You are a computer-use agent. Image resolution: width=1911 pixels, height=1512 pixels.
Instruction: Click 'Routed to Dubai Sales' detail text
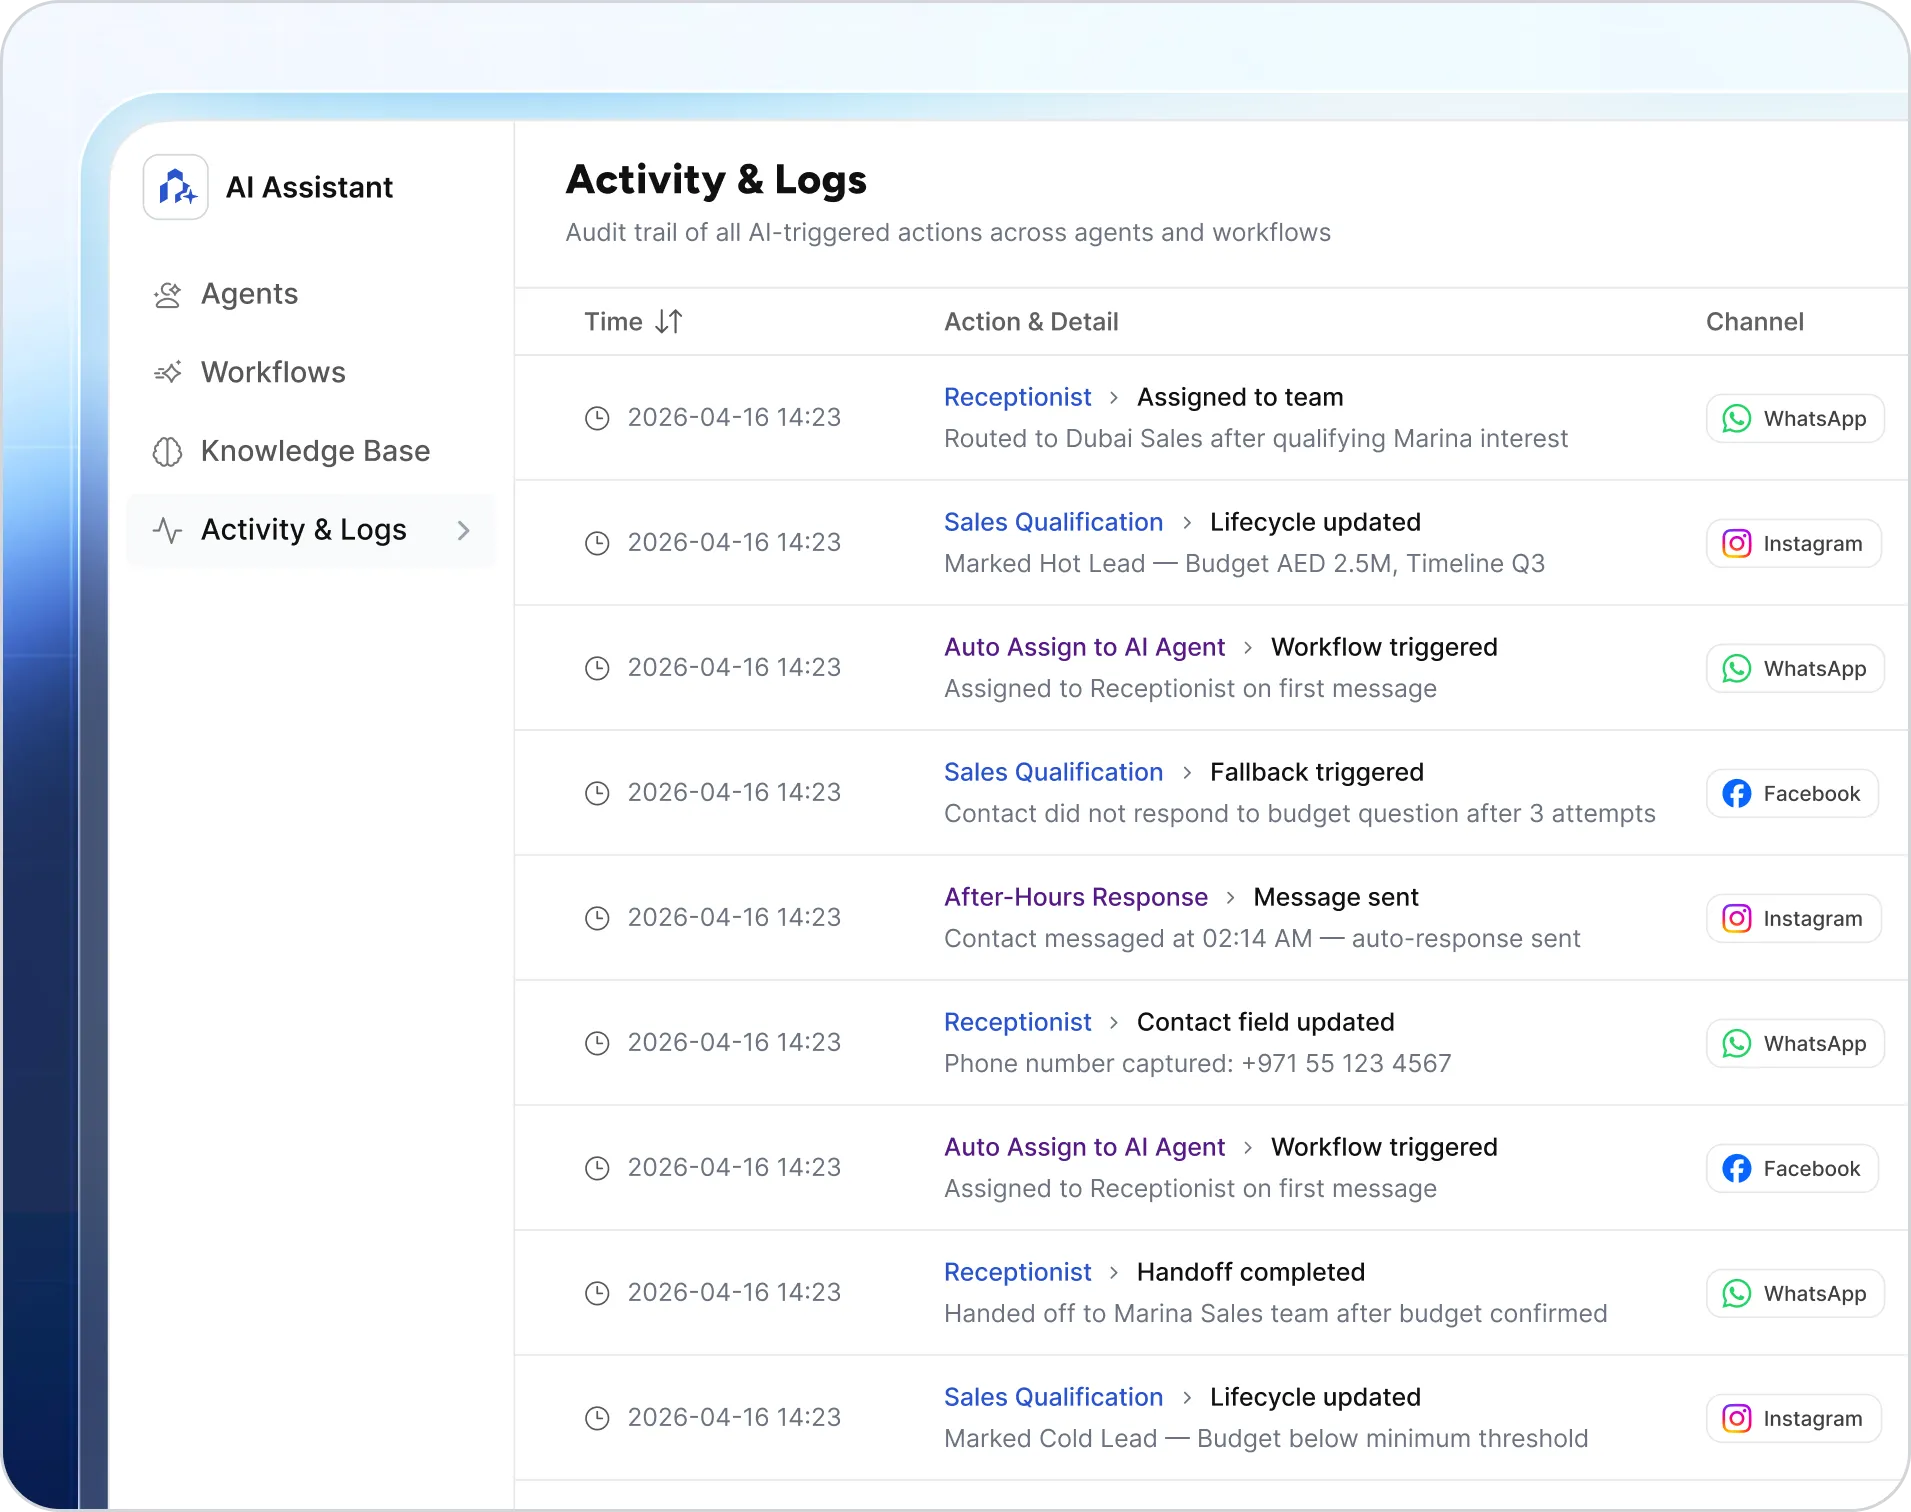[1255, 438]
